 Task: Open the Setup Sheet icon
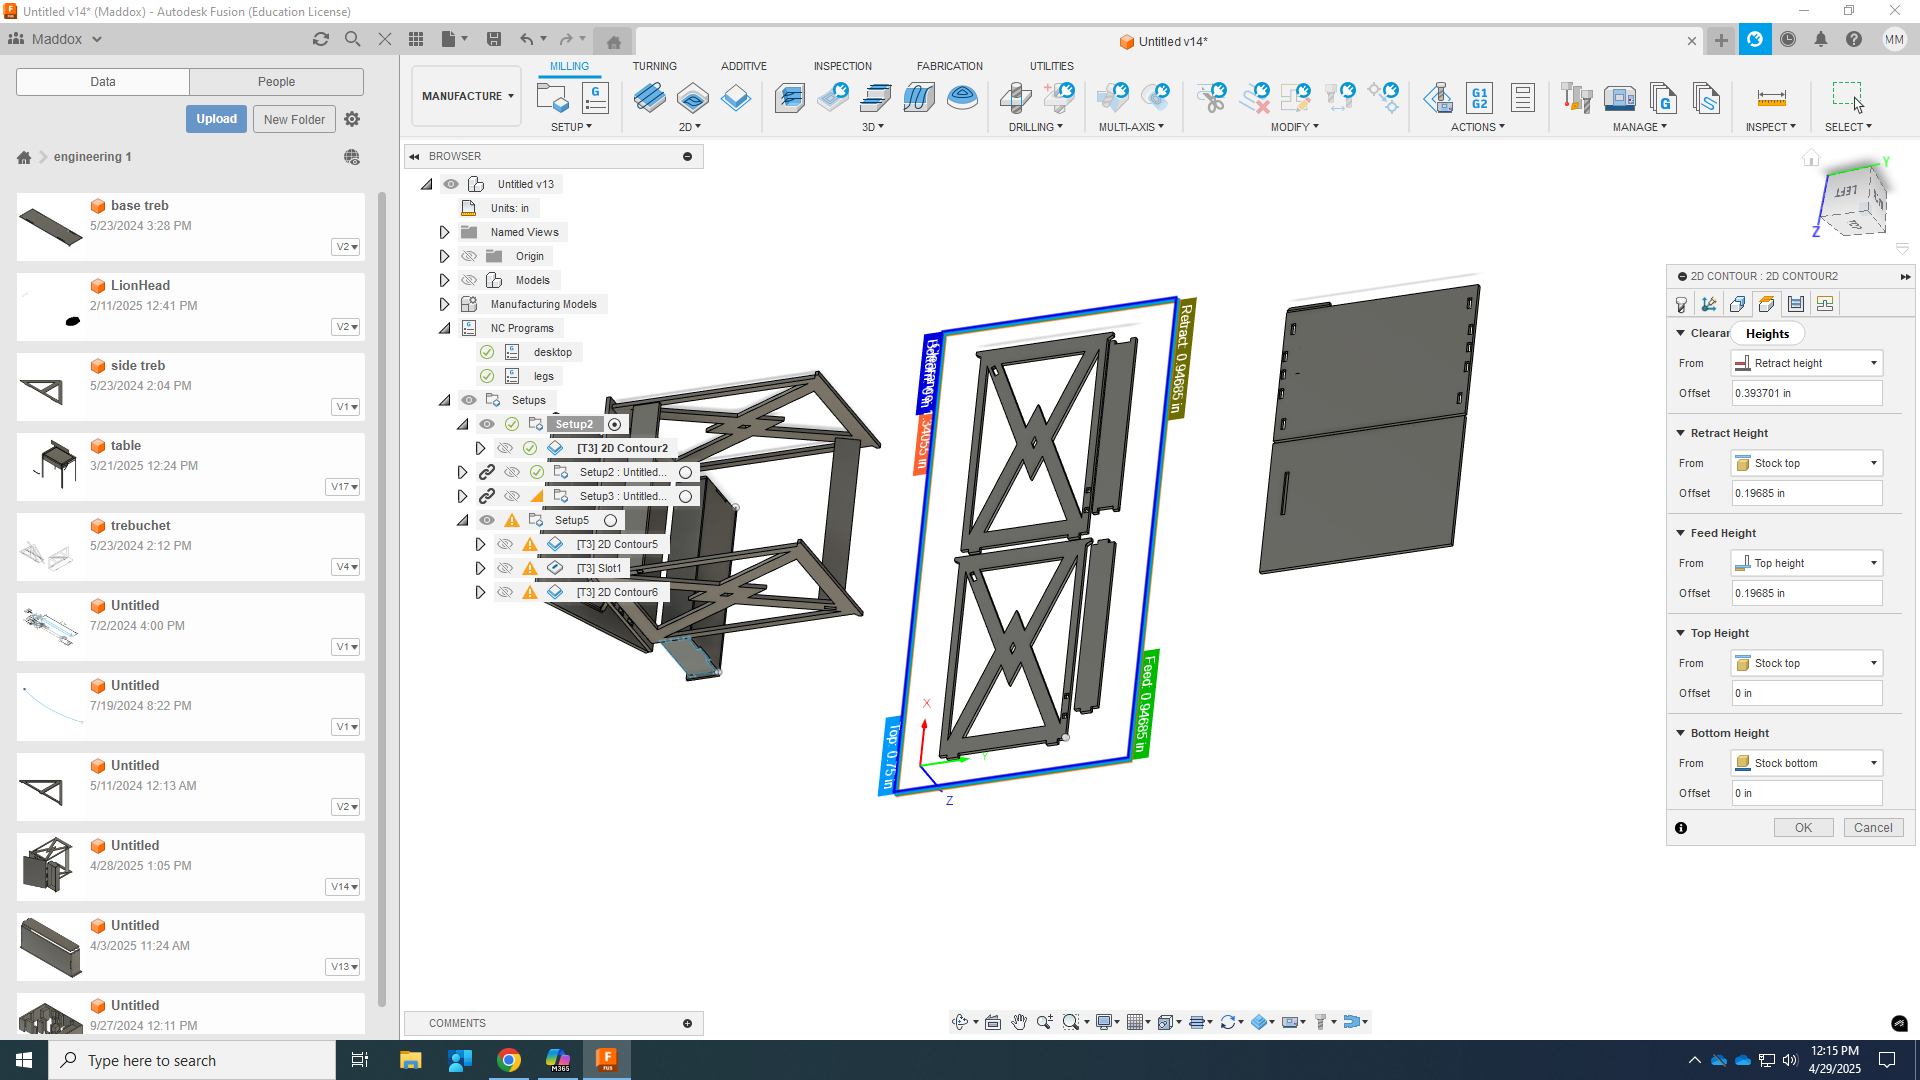[x=1523, y=98]
